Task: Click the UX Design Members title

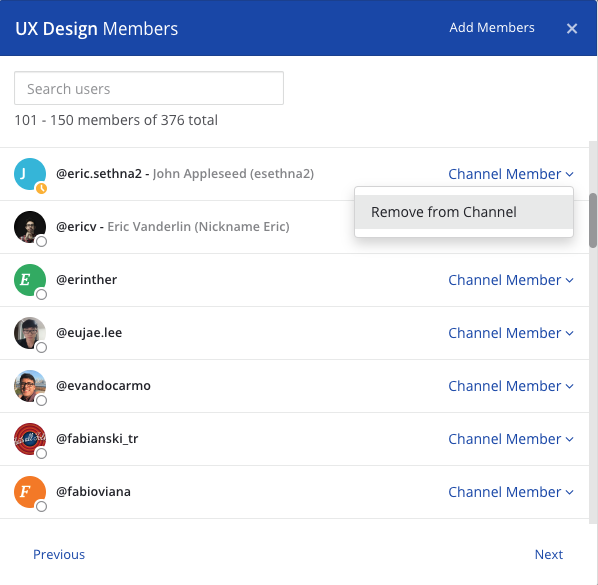Action: (x=96, y=29)
